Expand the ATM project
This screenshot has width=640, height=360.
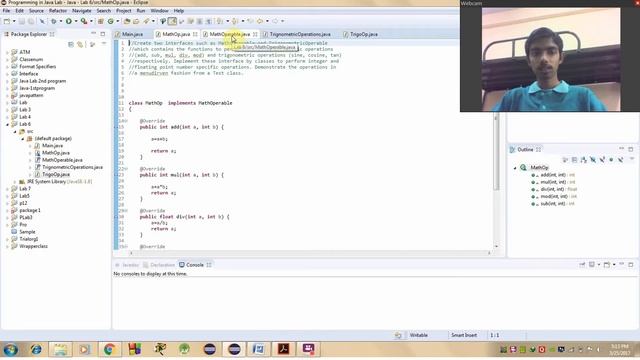pos(7,52)
